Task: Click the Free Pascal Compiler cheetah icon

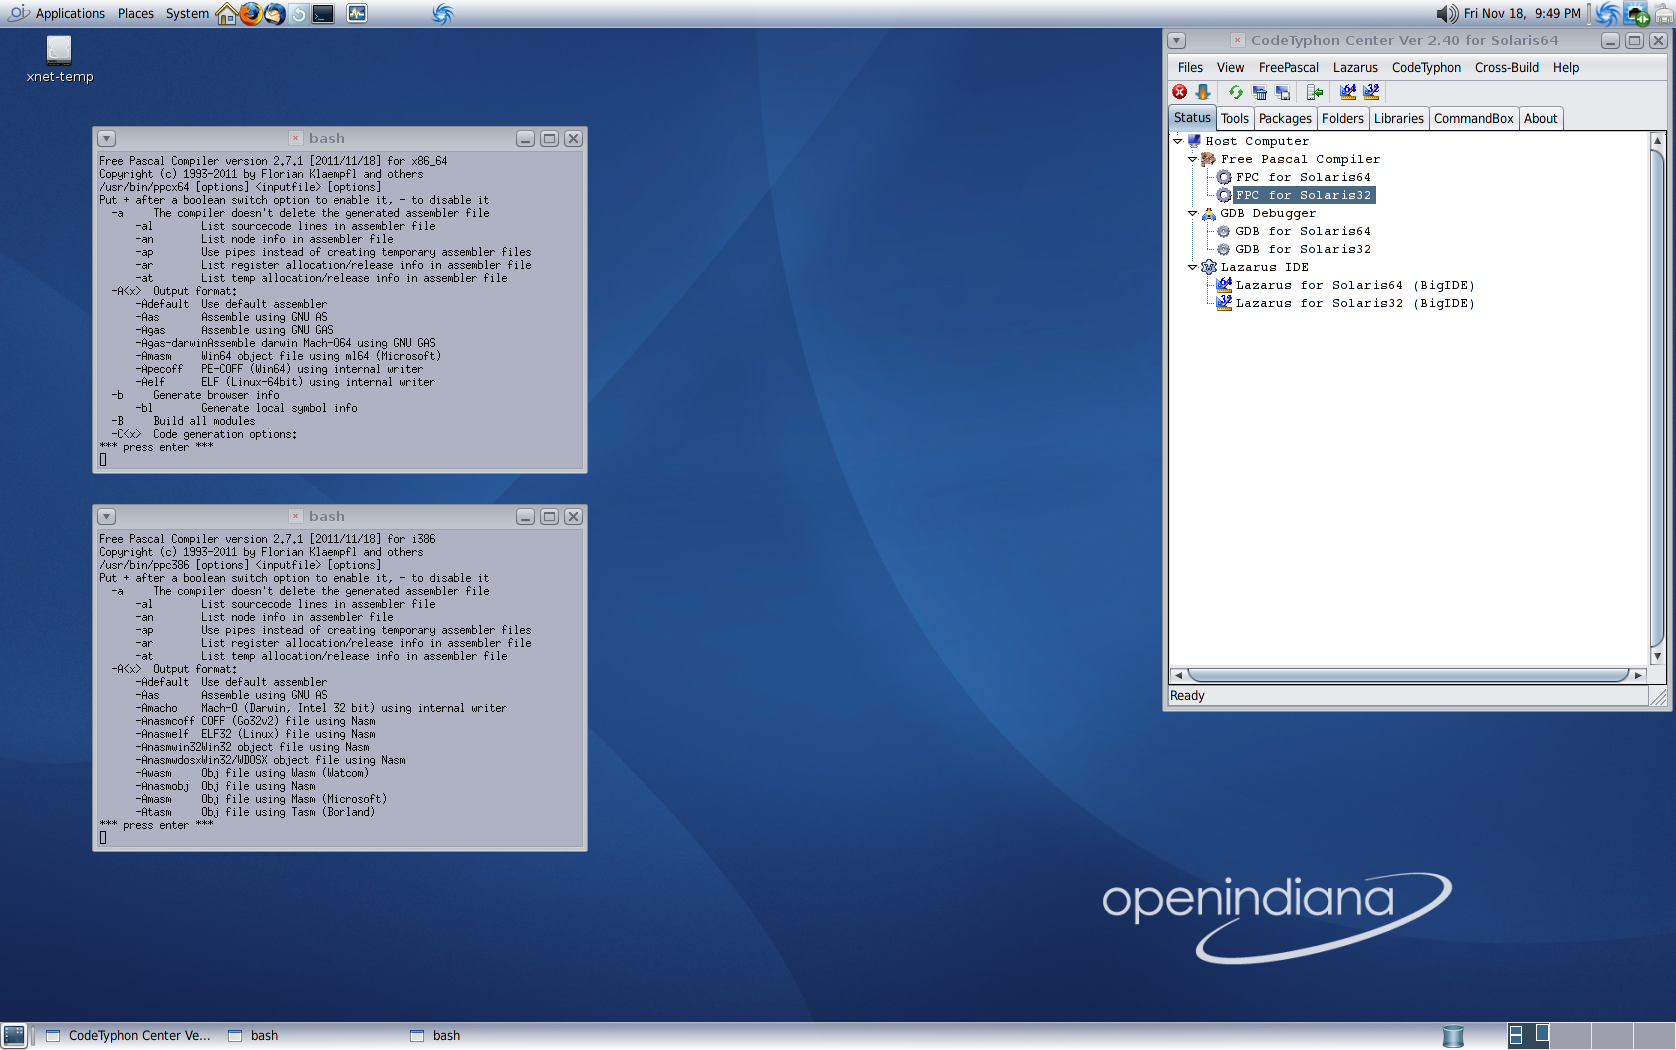Action: coord(1208,159)
